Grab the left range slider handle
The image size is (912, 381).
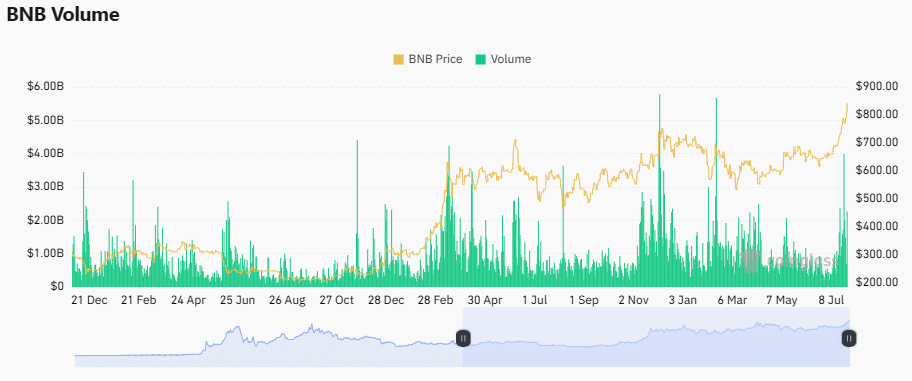463,338
